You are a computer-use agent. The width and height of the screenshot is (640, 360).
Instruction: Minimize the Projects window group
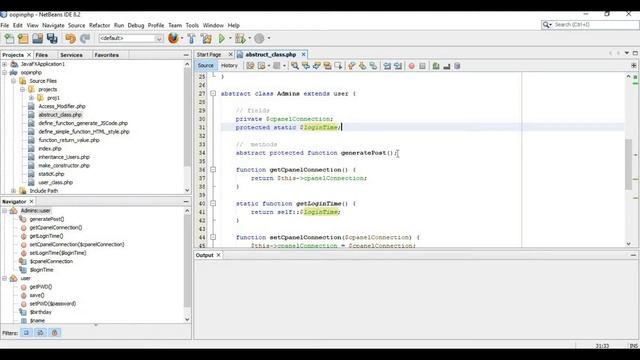tap(186, 55)
